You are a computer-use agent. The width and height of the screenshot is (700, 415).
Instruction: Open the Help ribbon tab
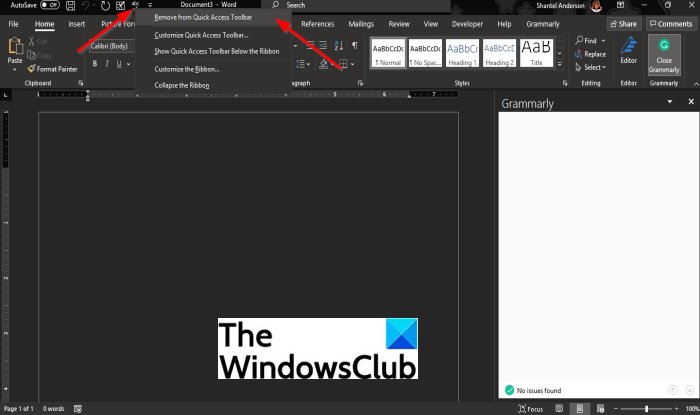(x=504, y=24)
